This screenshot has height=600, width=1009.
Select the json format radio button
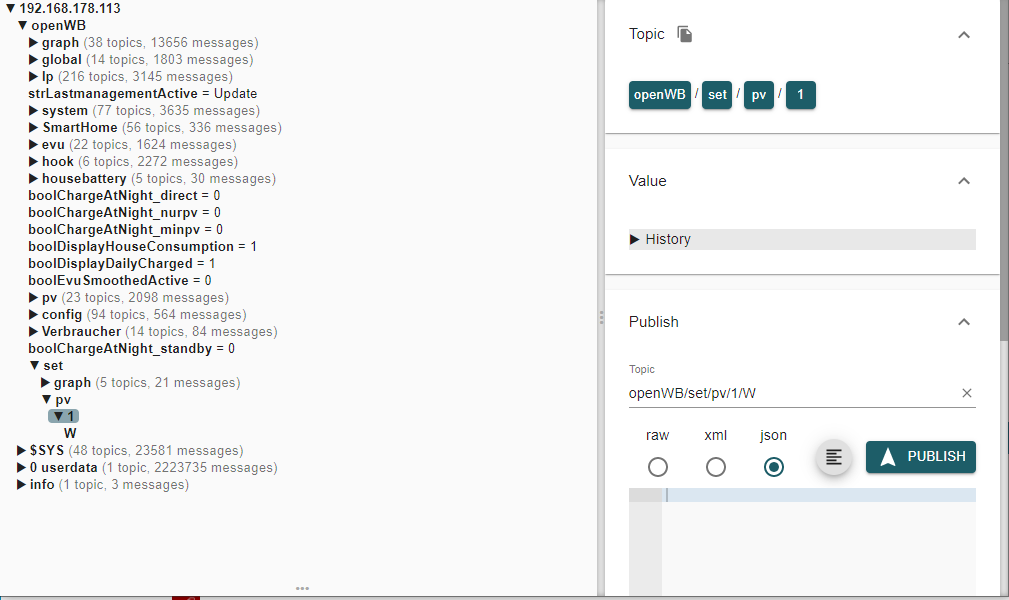773,467
